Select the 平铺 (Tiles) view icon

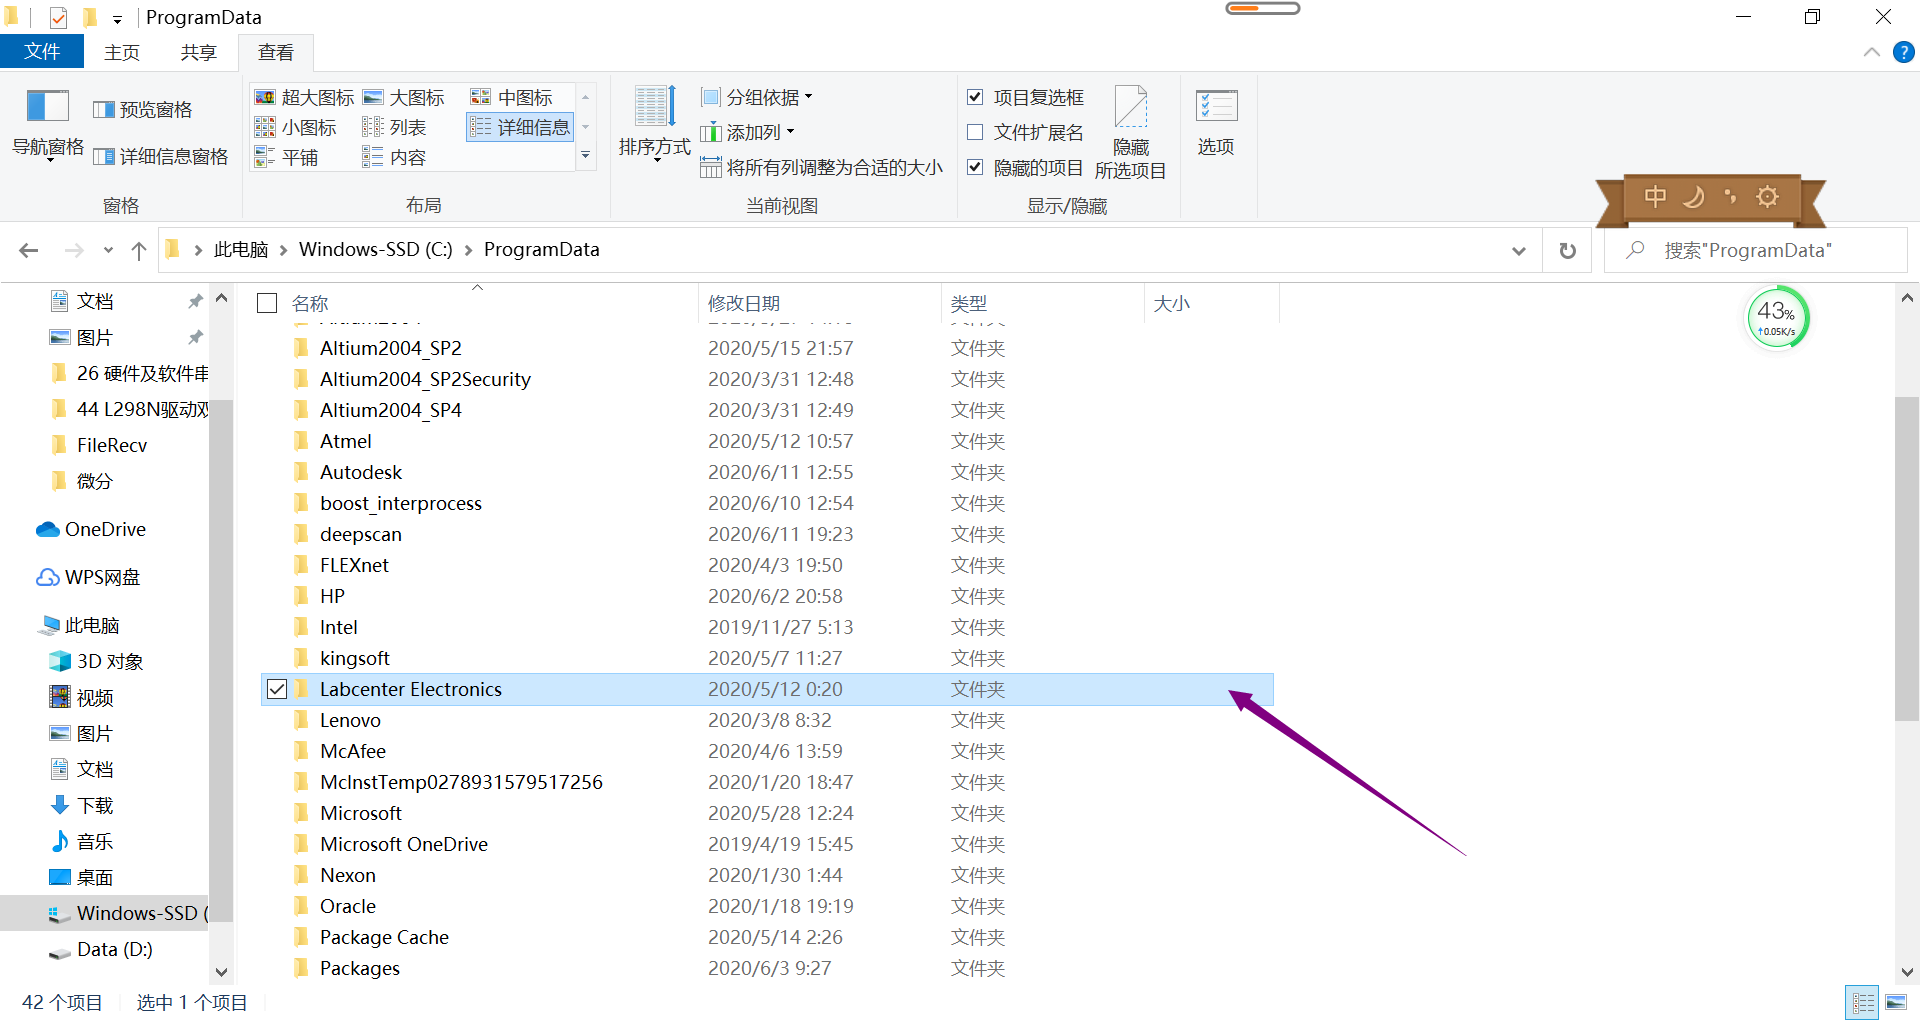pyautogui.click(x=297, y=156)
